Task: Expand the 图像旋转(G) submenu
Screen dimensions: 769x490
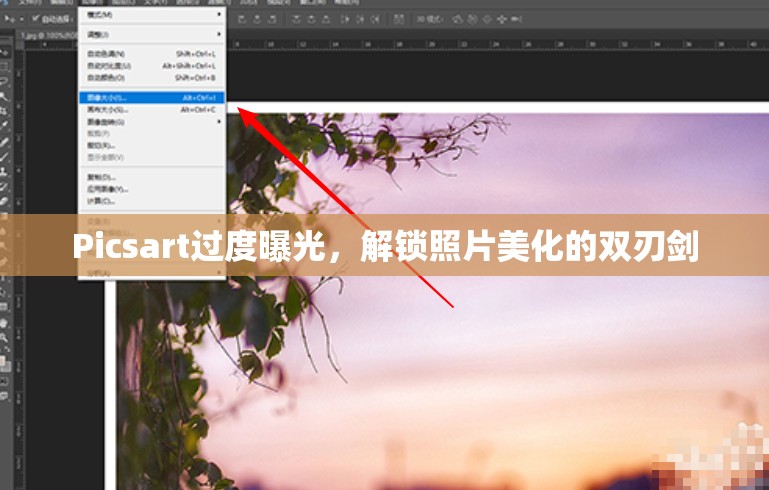Action: point(152,122)
